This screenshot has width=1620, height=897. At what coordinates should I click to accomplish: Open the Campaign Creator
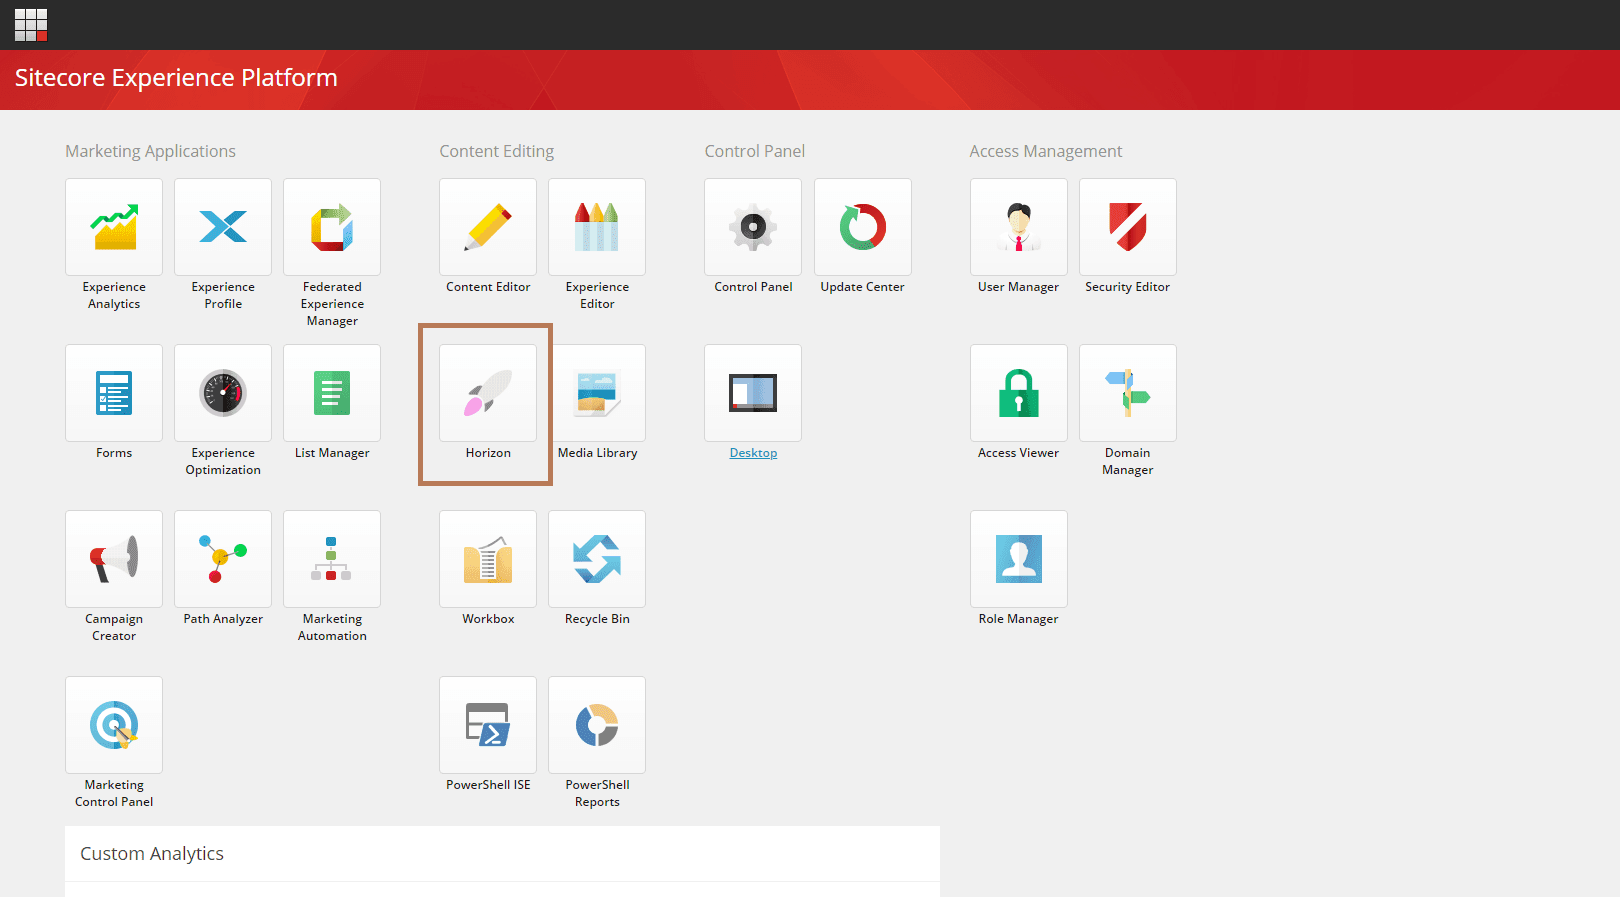tap(114, 559)
